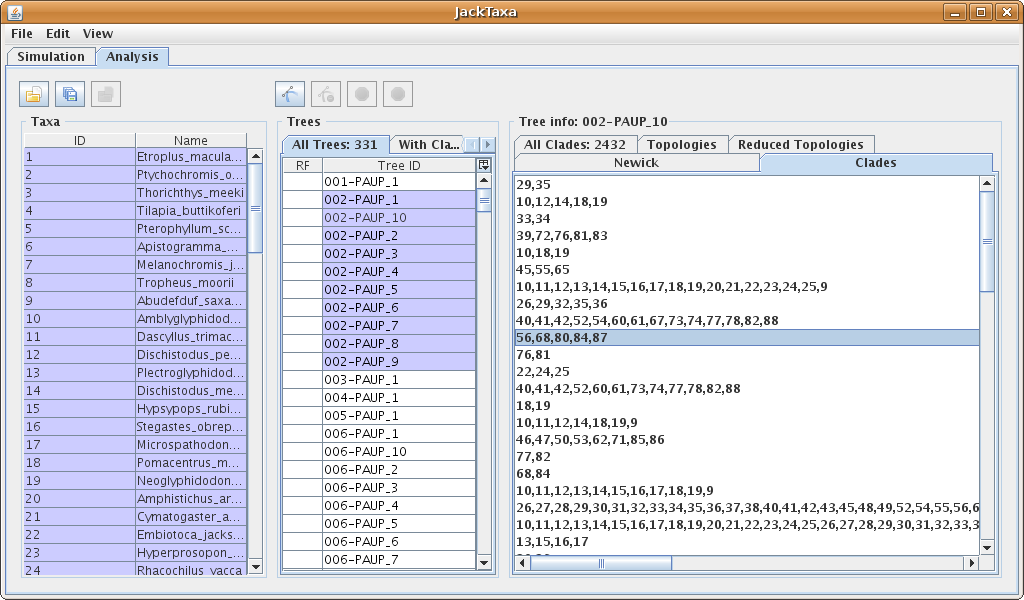
Task: Open the Reduced Topologies tab
Action: click(801, 144)
